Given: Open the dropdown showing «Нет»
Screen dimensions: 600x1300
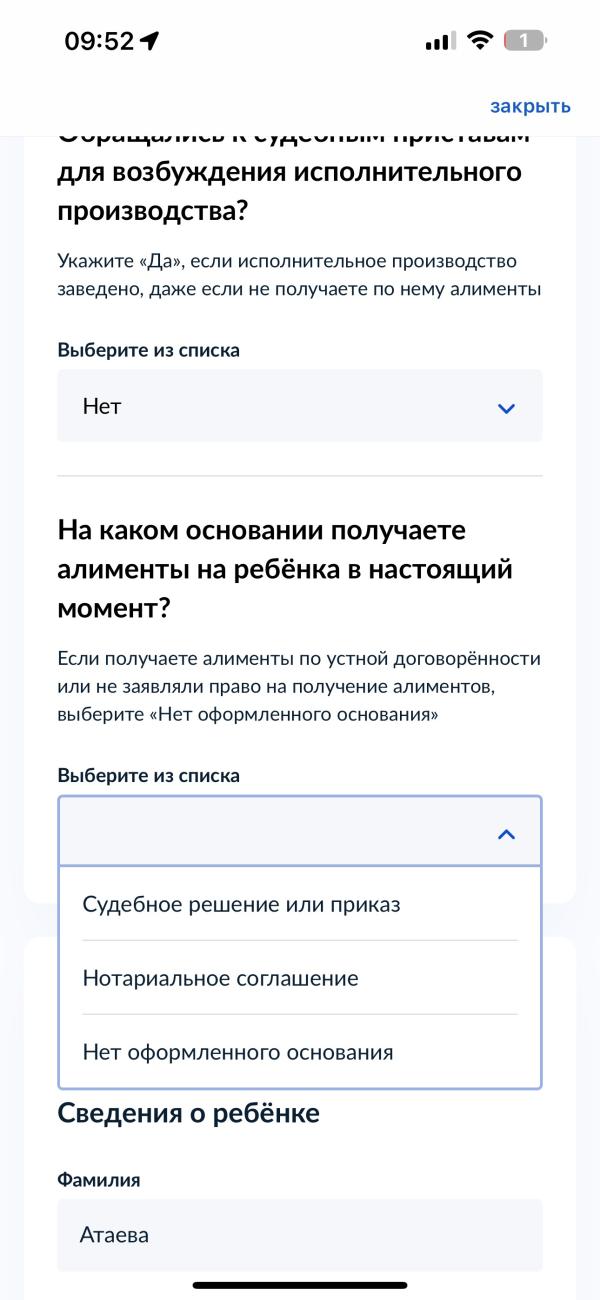Looking at the screenshot, I should (299, 406).
